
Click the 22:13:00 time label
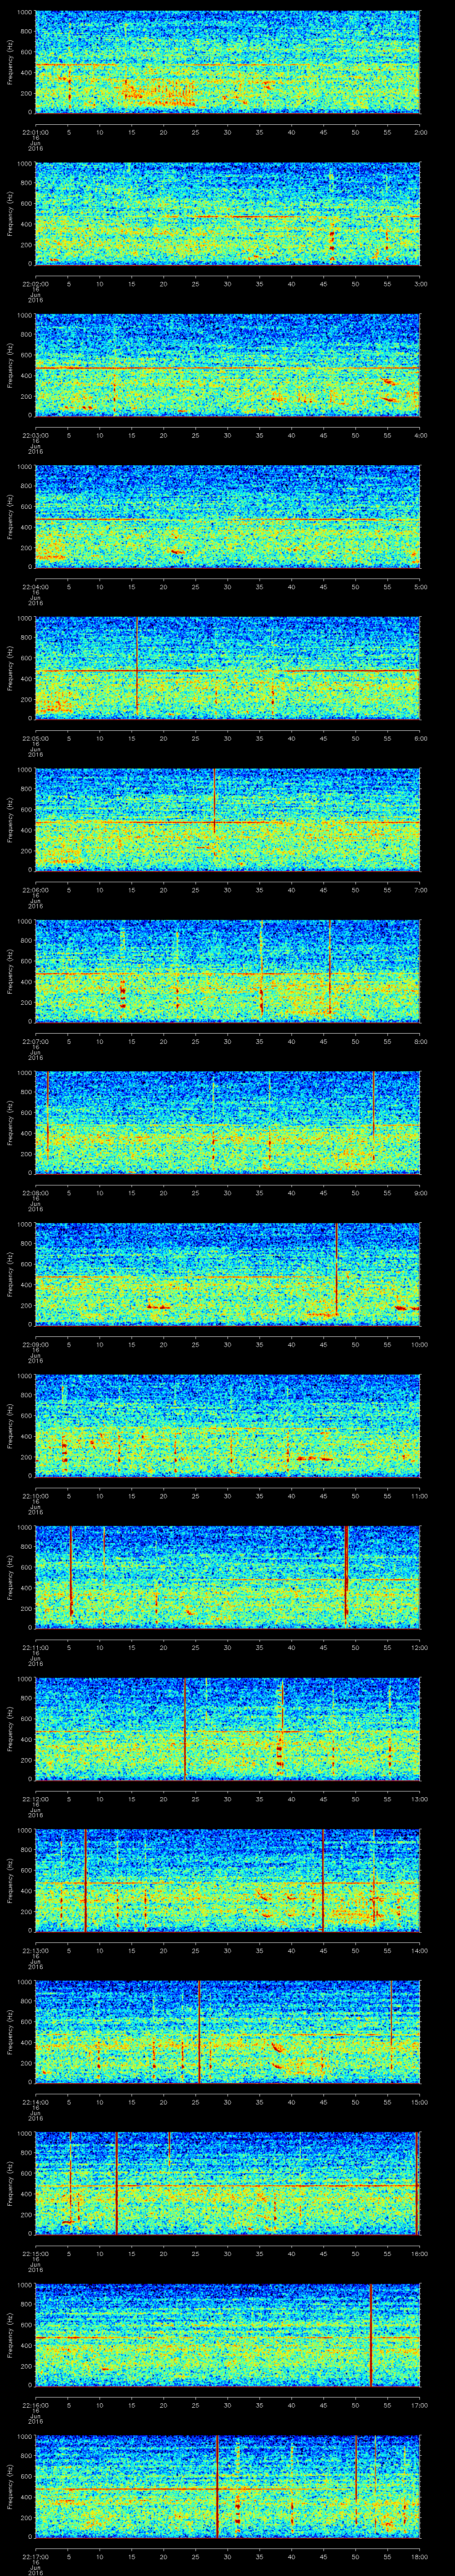(x=35, y=1950)
